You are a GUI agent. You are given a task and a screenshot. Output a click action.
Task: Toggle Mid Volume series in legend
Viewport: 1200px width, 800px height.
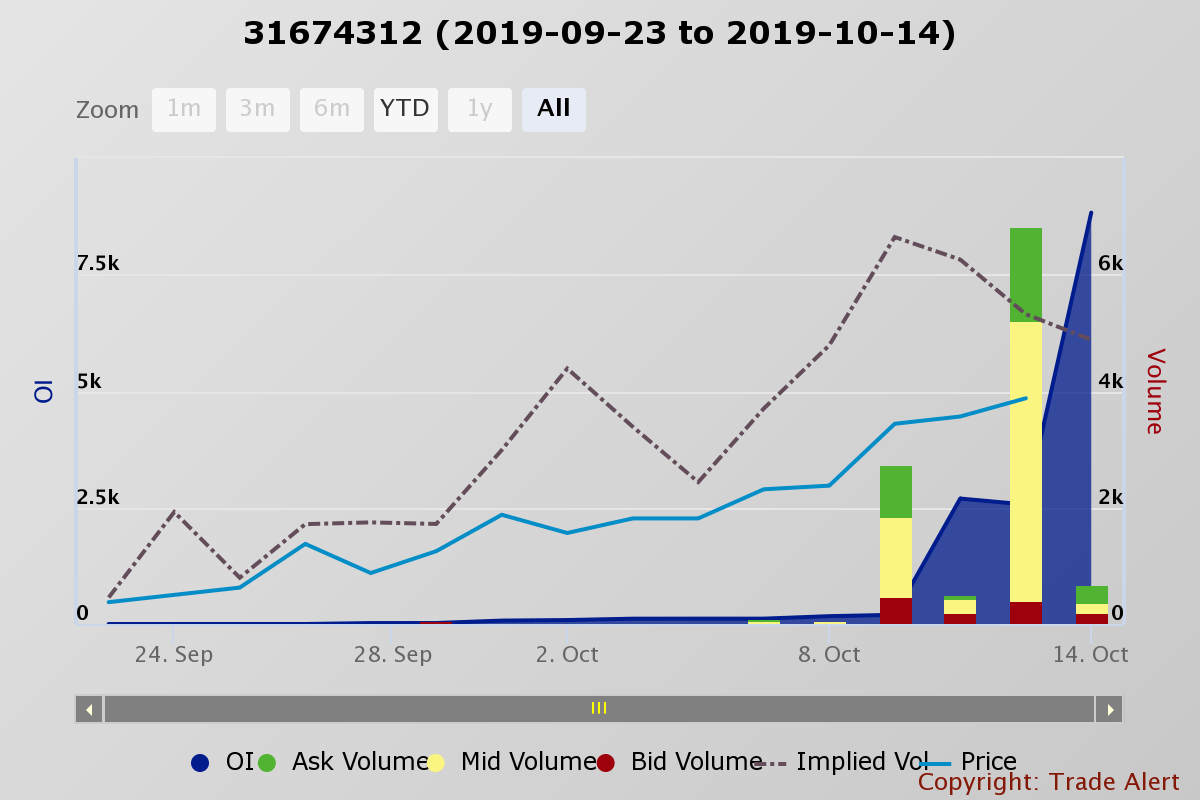click(x=512, y=762)
